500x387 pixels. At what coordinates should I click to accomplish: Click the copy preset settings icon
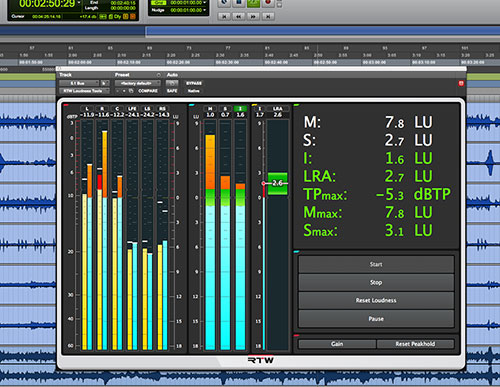coord(131,91)
